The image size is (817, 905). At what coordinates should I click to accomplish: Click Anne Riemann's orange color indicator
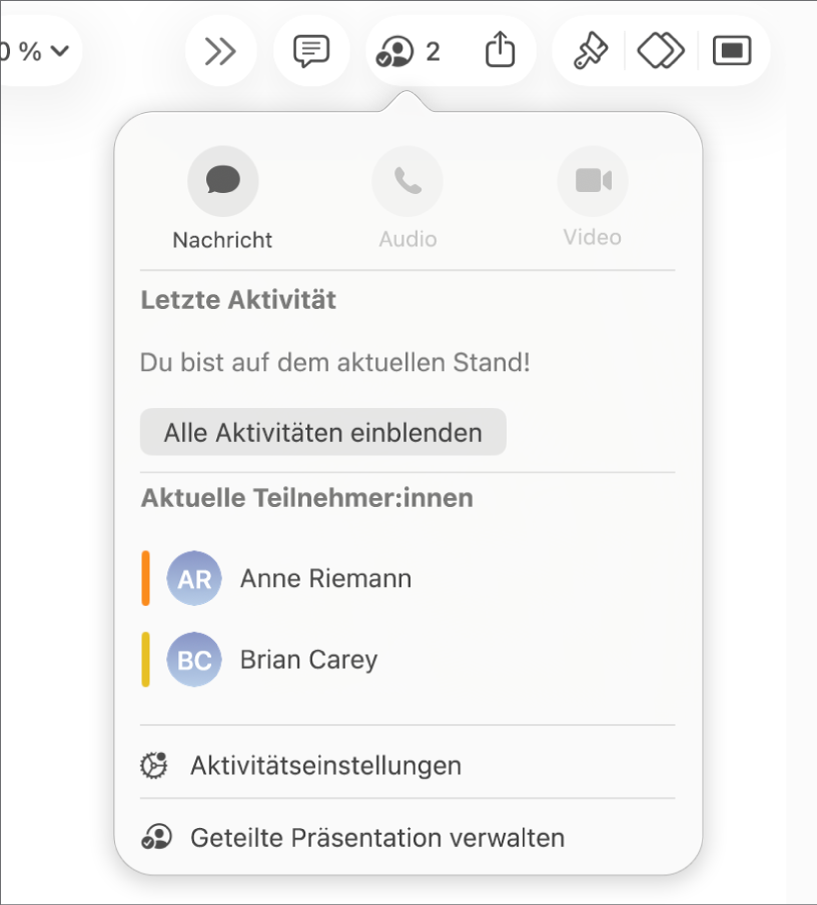(x=145, y=578)
